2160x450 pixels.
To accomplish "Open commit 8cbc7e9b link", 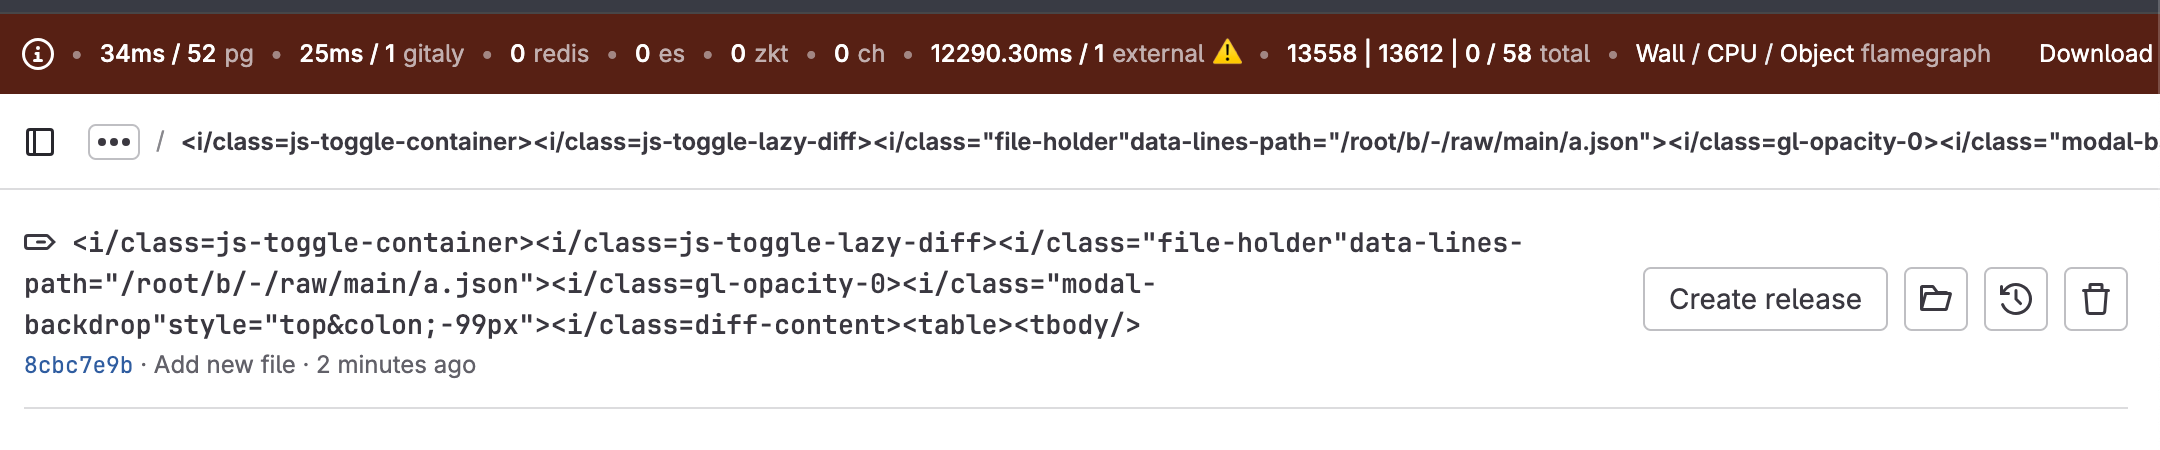I will point(78,365).
